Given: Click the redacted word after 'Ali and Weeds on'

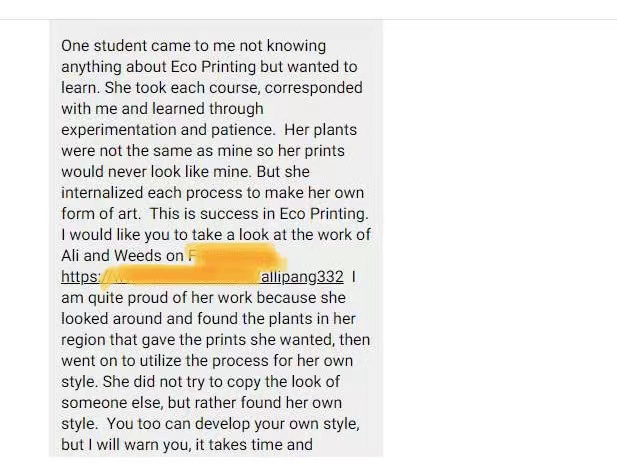Looking at the screenshot, I should [x=236, y=256].
